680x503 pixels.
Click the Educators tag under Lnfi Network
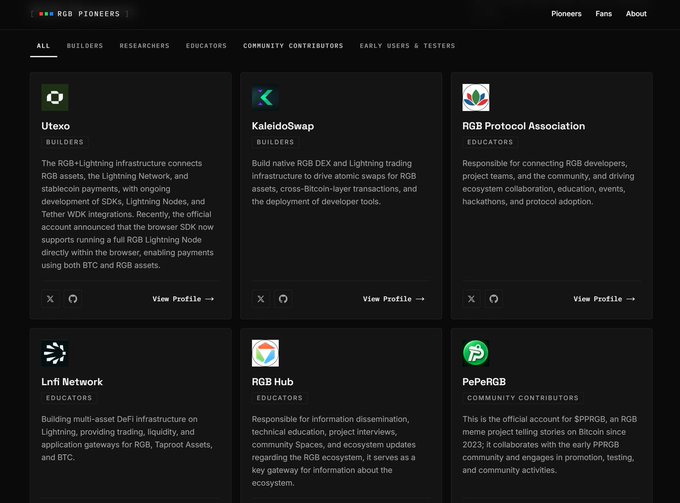click(x=69, y=398)
